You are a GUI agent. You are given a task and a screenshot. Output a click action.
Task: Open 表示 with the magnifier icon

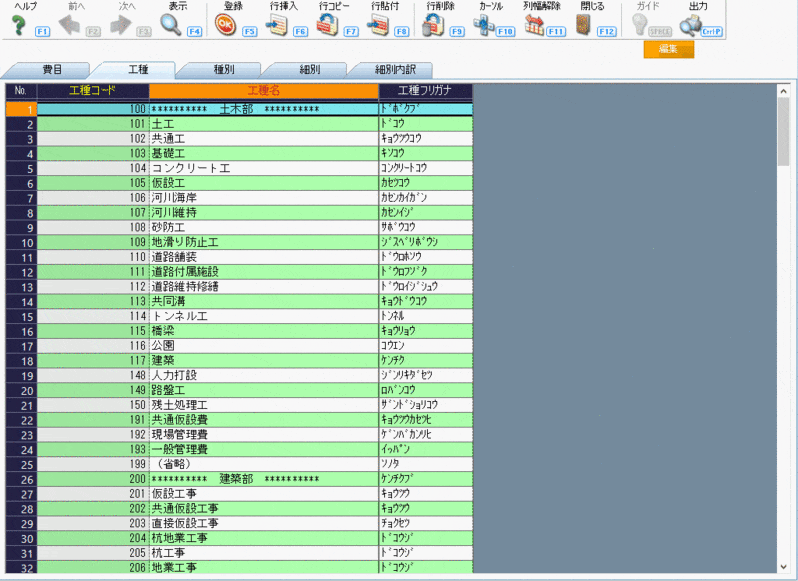click(x=171, y=25)
